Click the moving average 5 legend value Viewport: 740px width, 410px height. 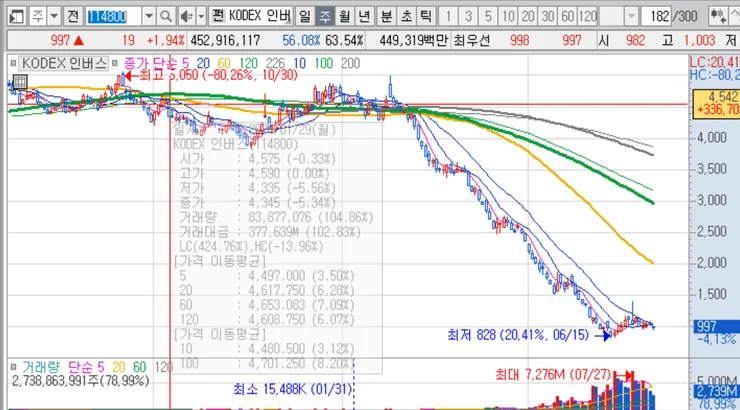point(185,63)
